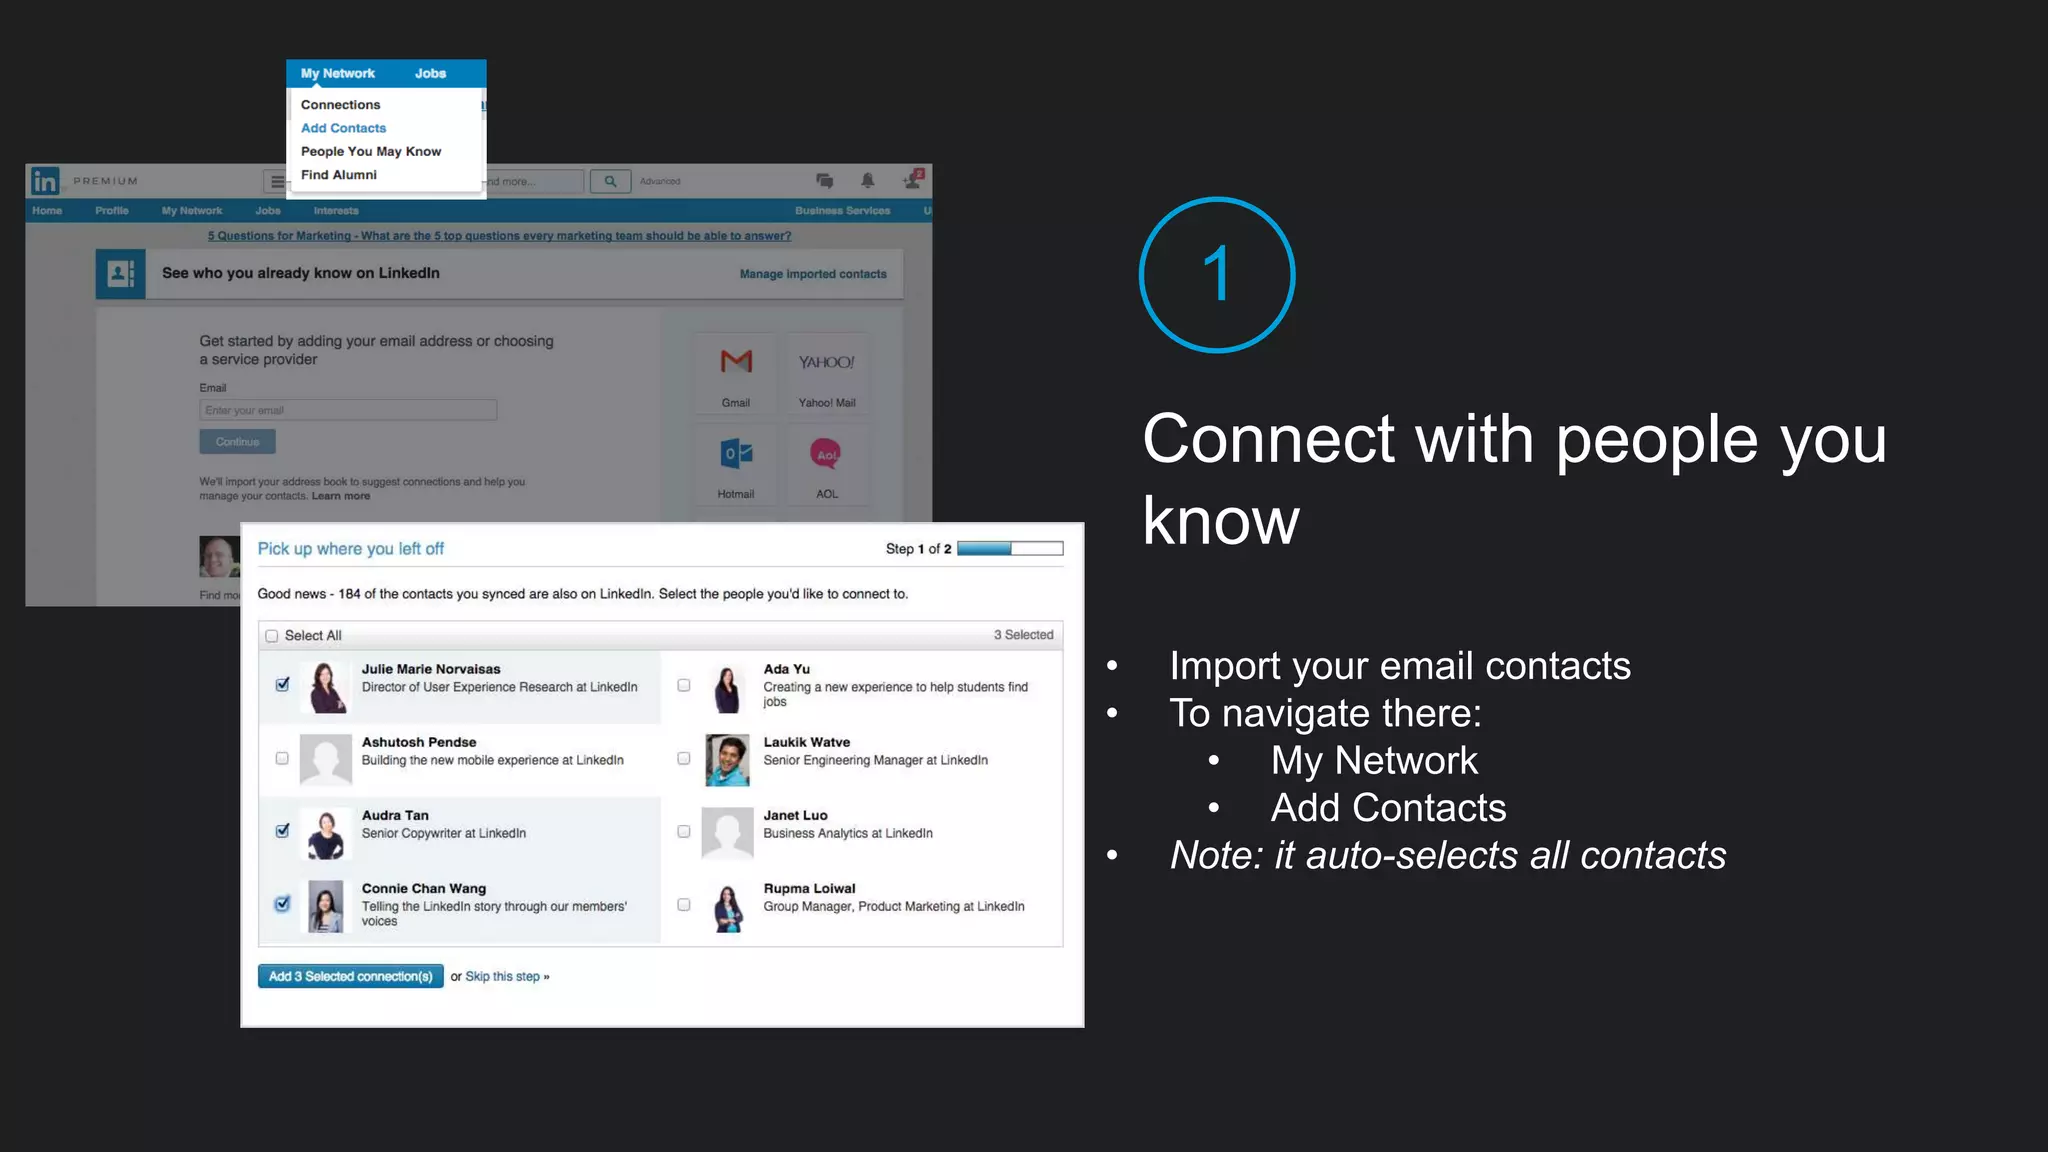
Task: Click the Enter your email field
Action: coord(348,410)
